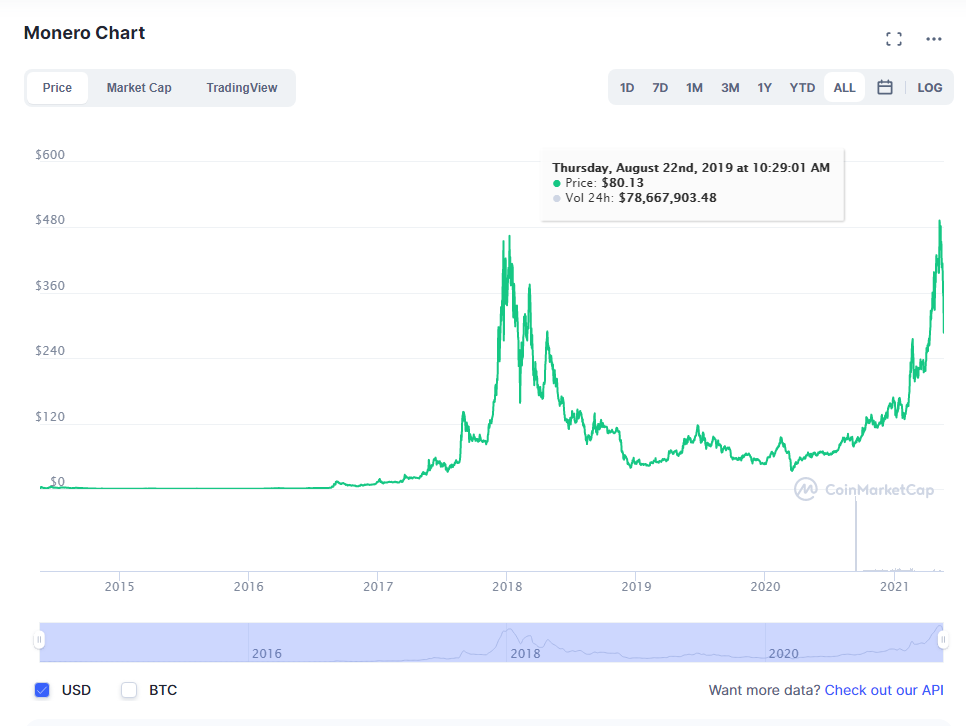Open the three-dot more options menu

click(934, 39)
